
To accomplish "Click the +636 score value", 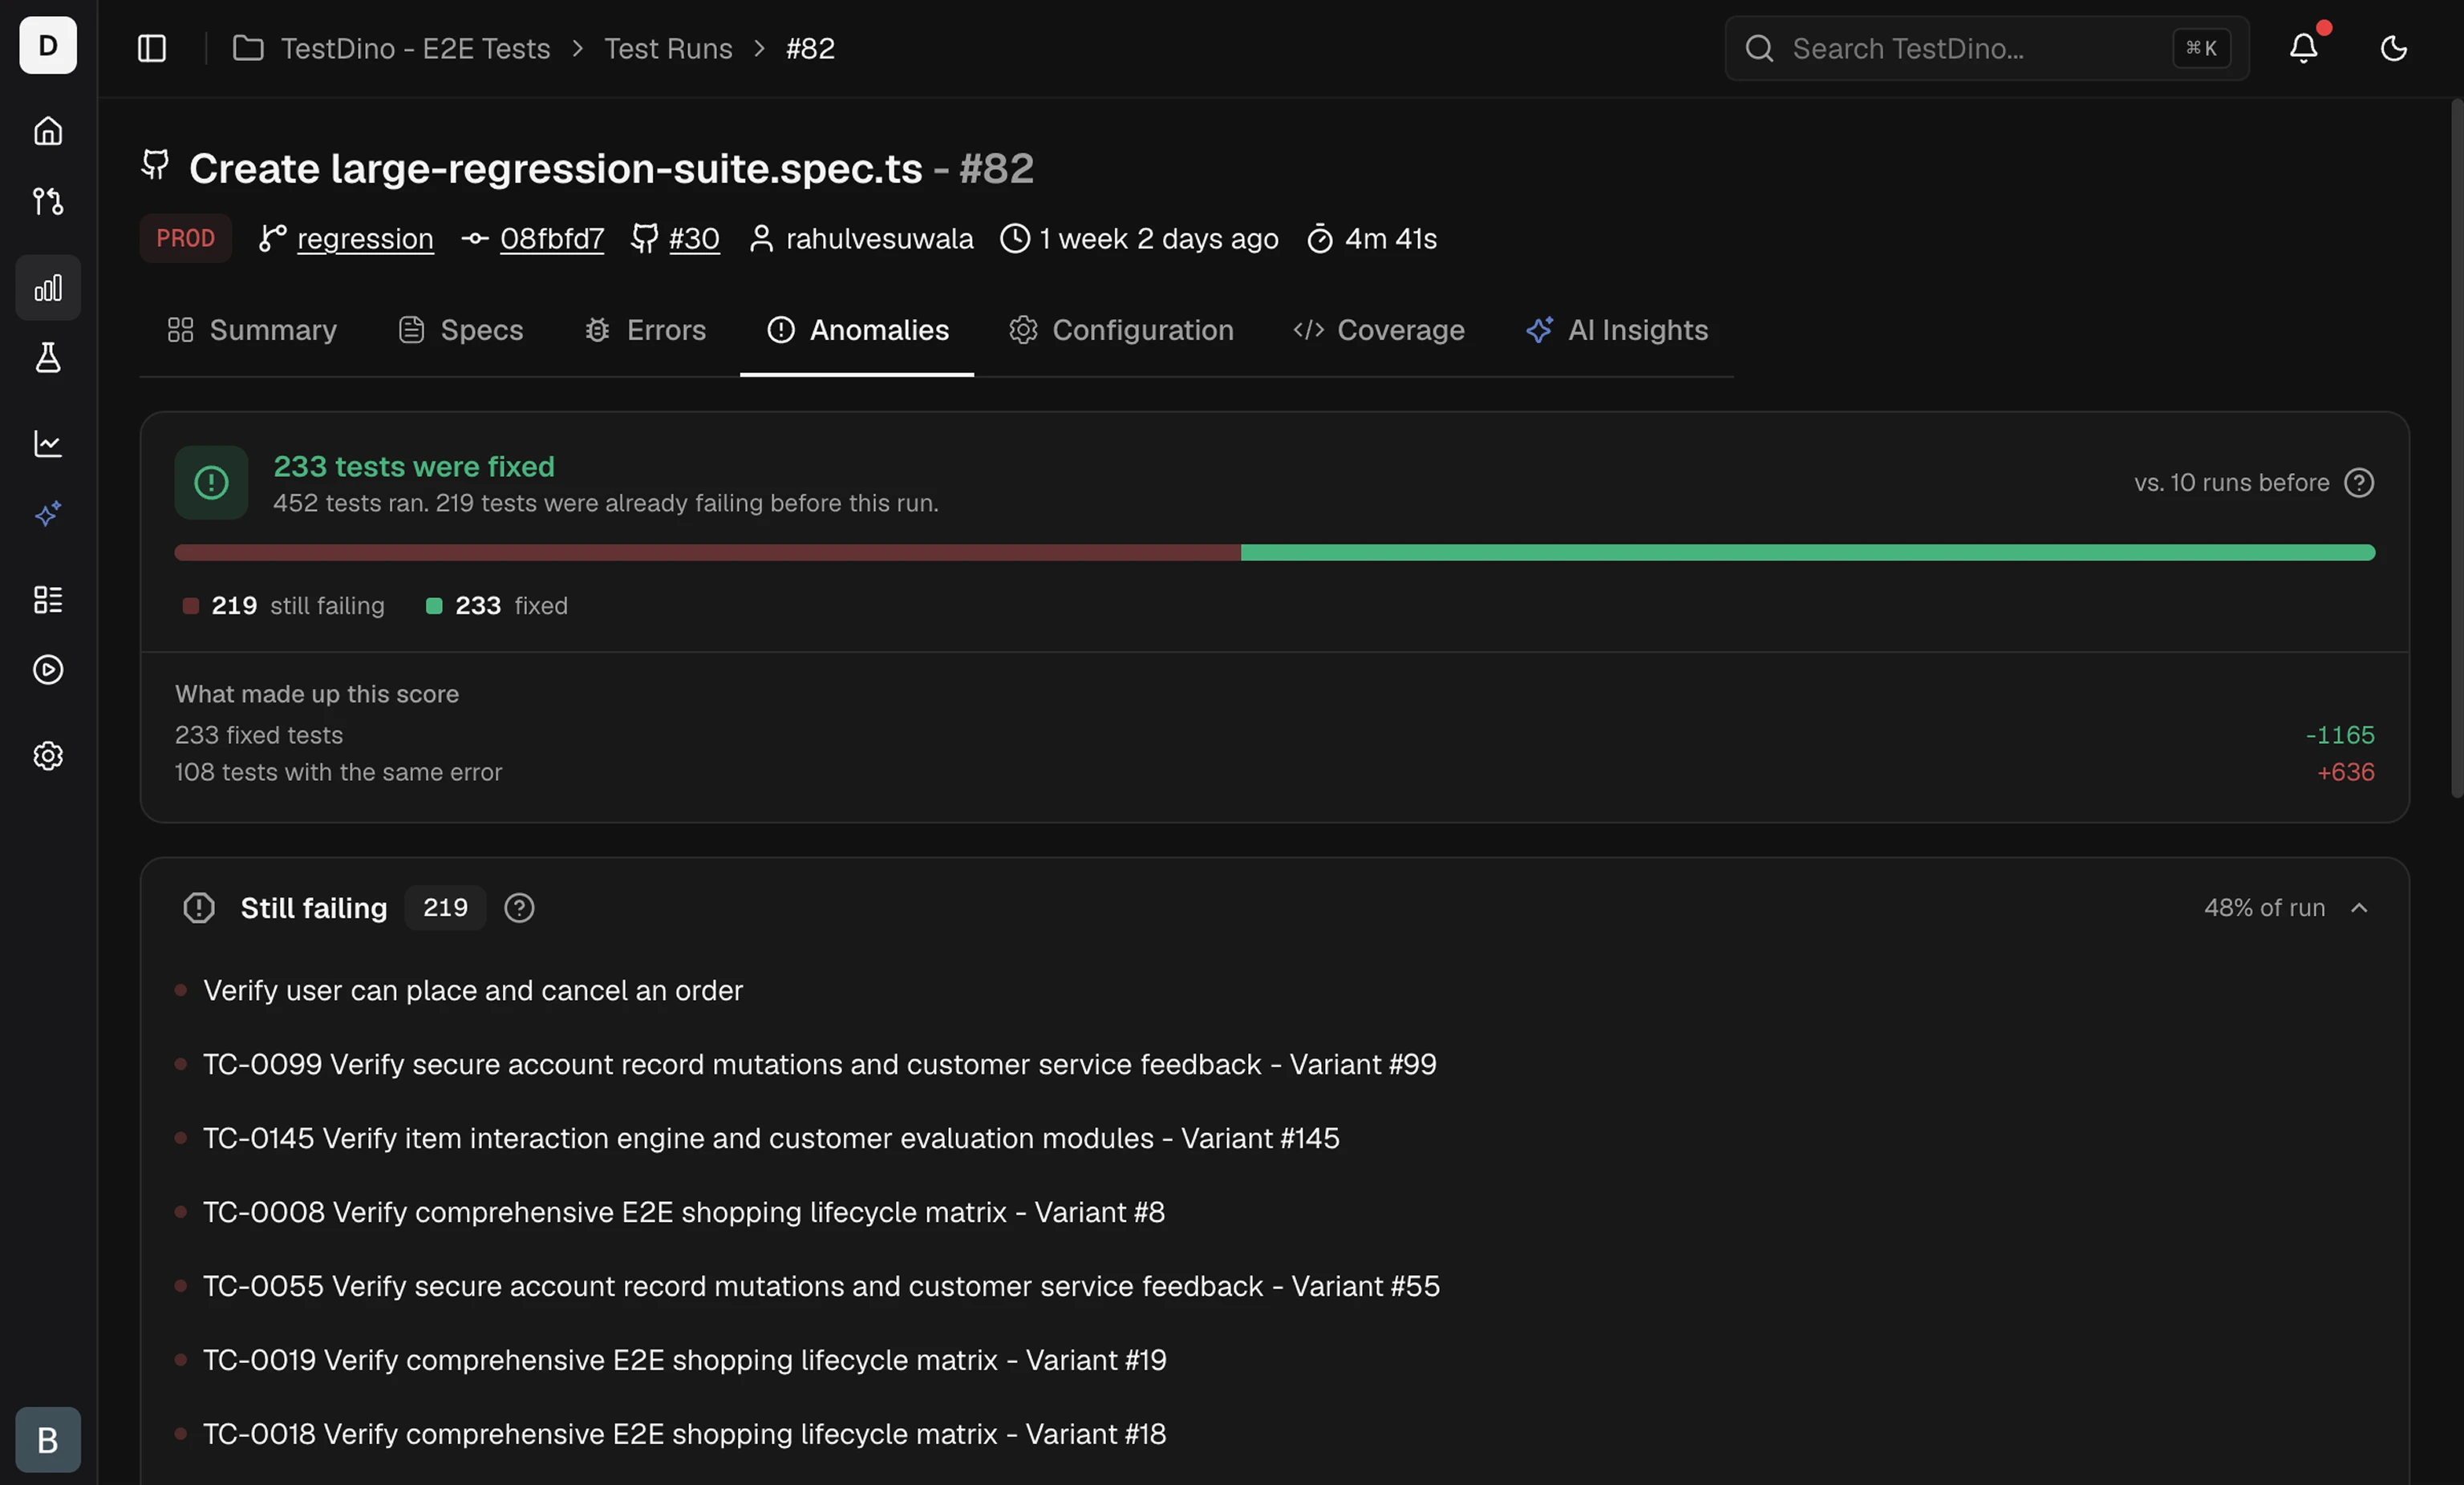I will click(2346, 773).
